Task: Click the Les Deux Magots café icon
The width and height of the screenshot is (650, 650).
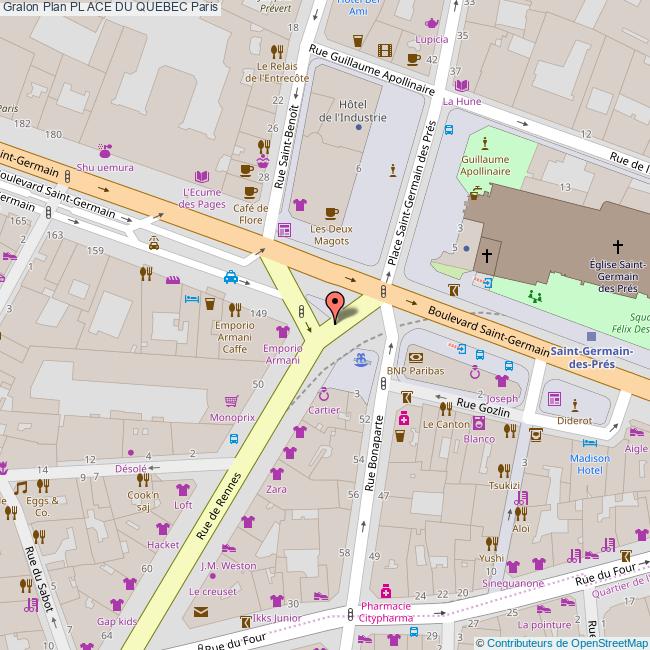Action: point(332,212)
